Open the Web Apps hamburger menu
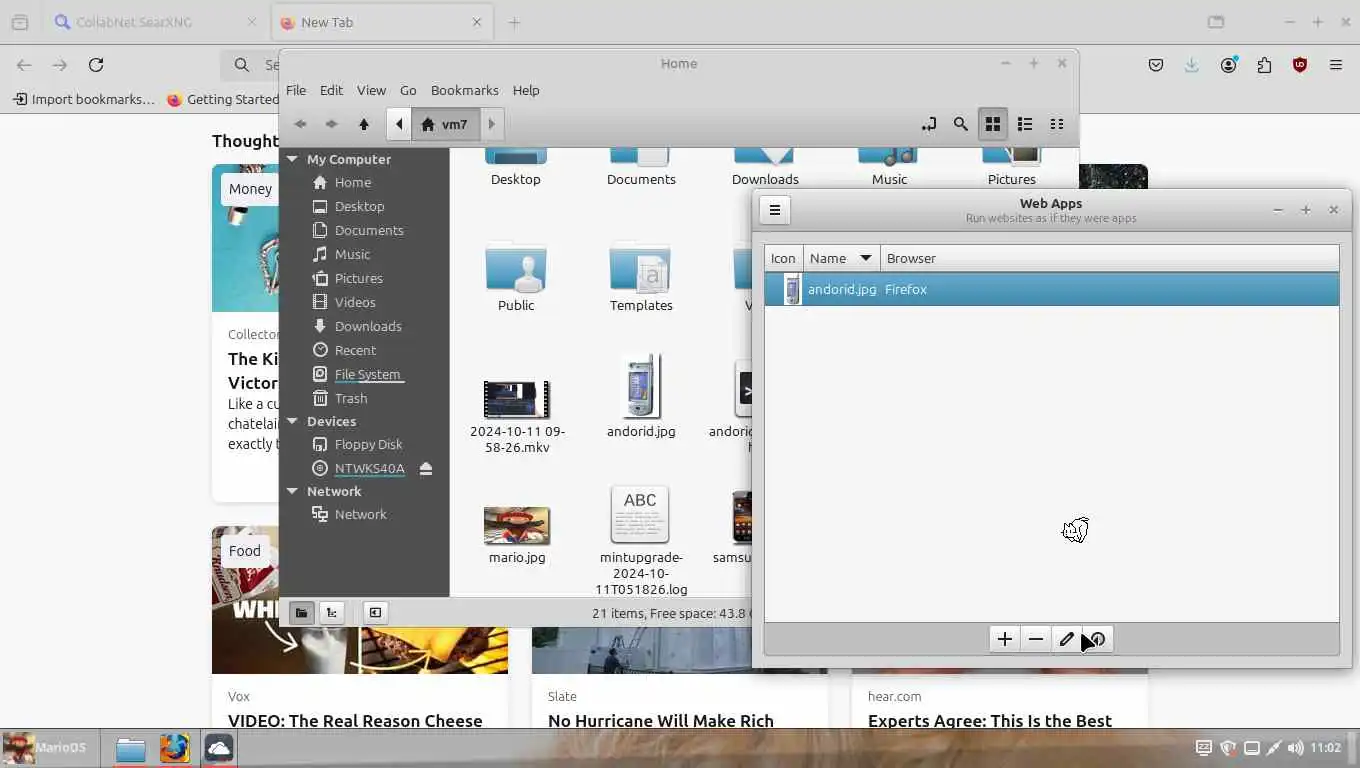Viewport: 1360px width, 768px height. [775, 210]
